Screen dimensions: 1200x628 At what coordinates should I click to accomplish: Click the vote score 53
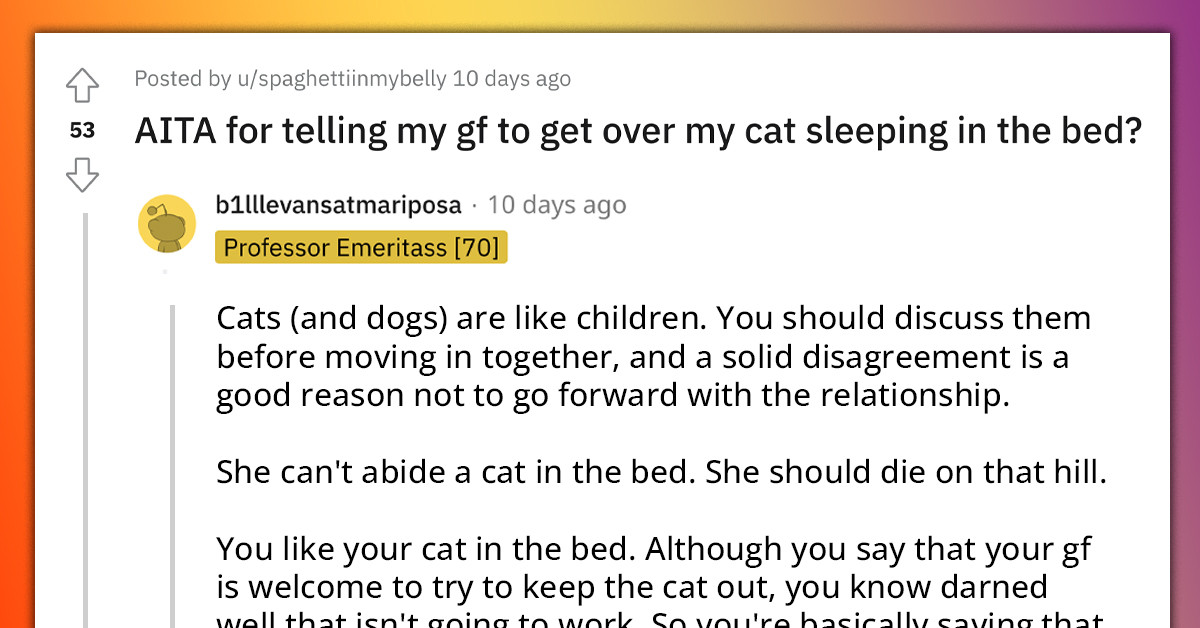click(82, 131)
